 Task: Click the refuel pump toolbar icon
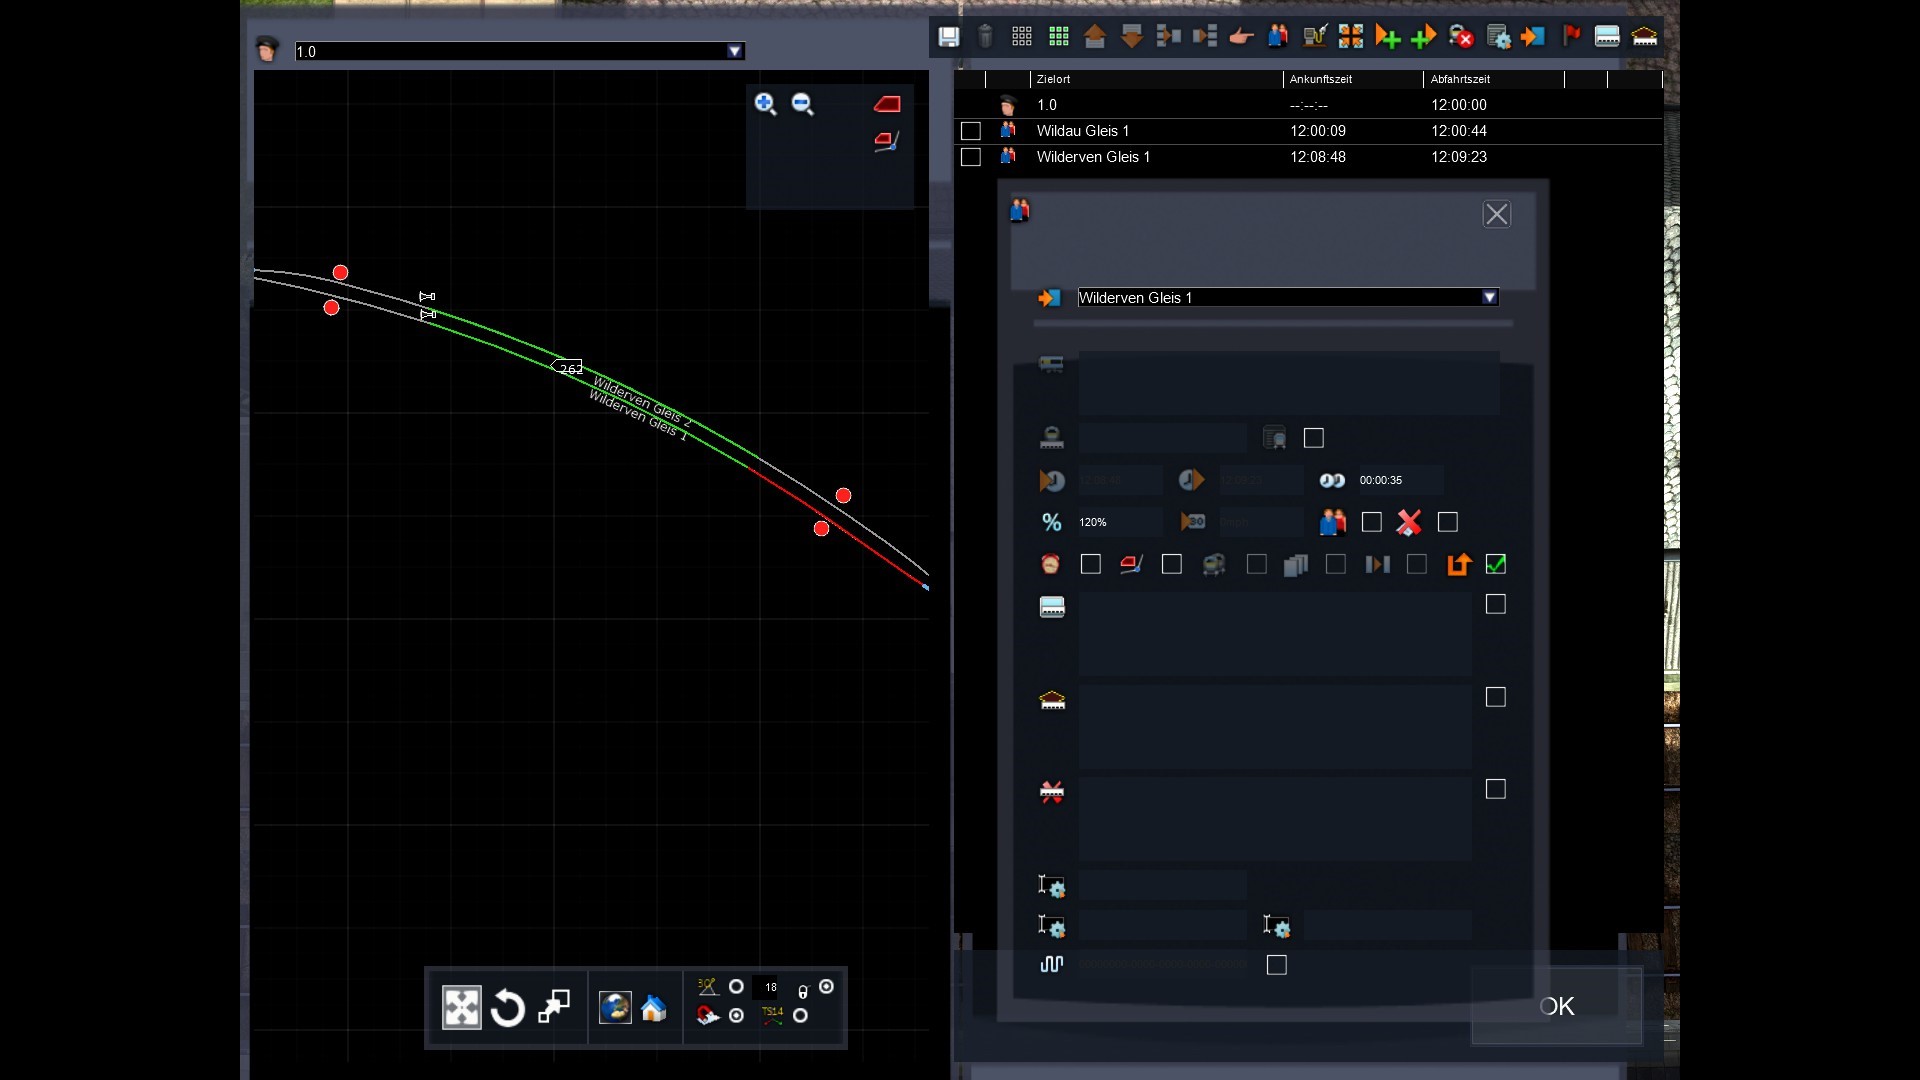(1314, 37)
